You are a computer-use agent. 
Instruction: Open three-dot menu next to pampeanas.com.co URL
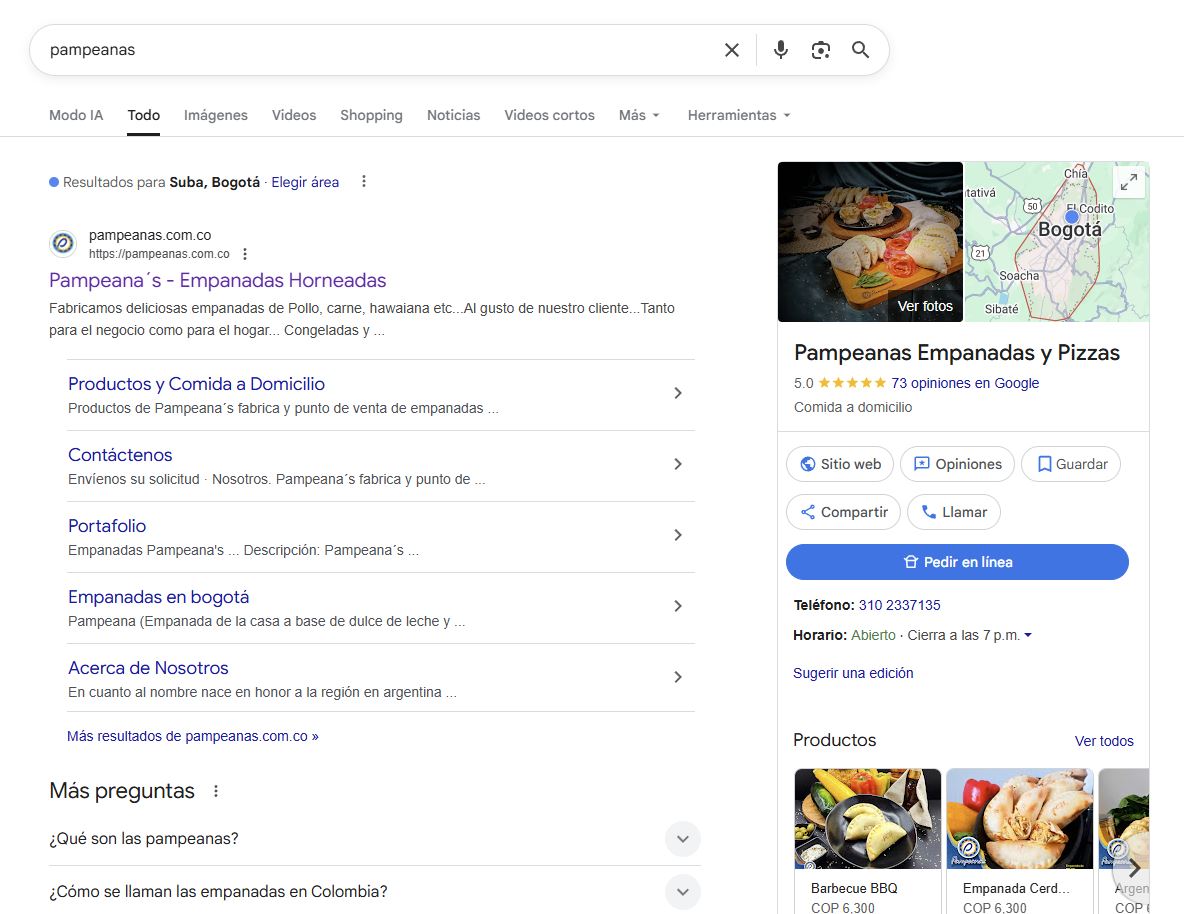pyautogui.click(x=245, y=254)
